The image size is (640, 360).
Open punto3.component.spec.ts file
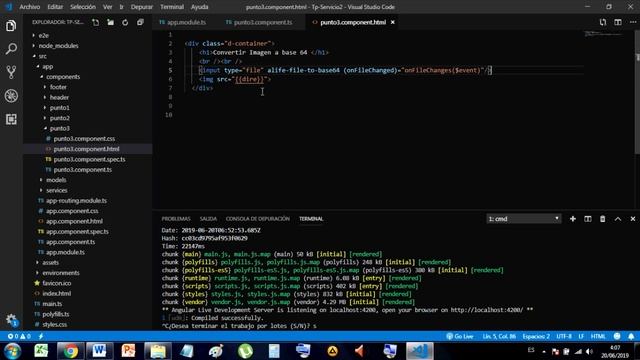coord(88,159)
